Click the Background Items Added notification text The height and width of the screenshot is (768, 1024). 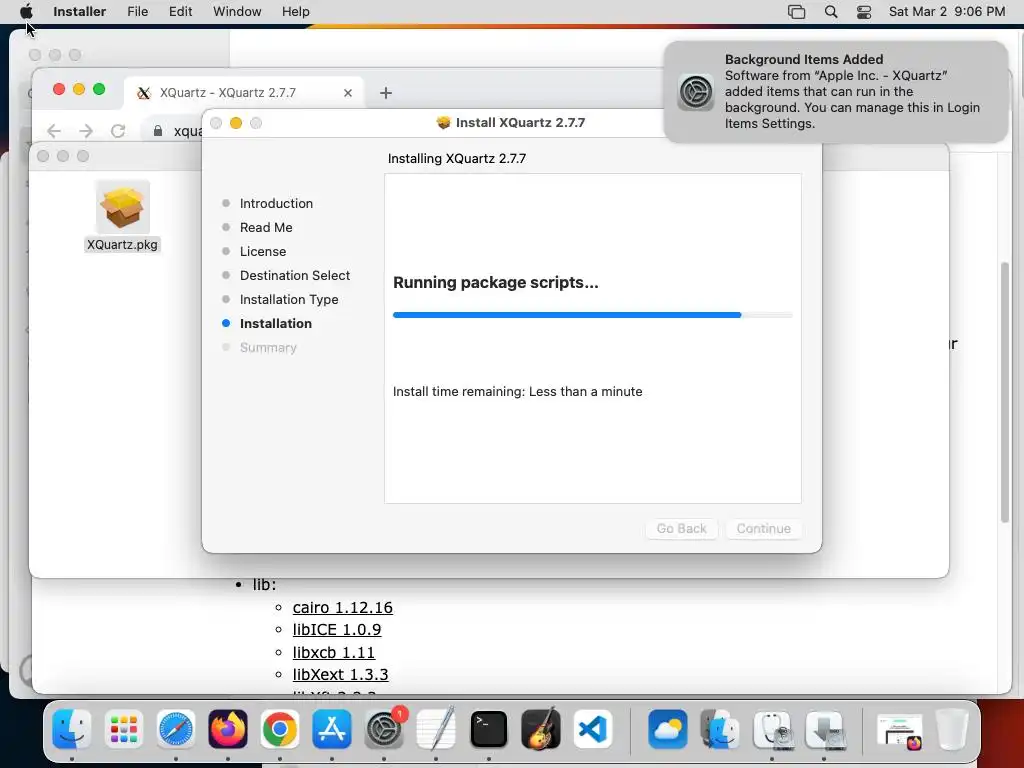[852, 91]
